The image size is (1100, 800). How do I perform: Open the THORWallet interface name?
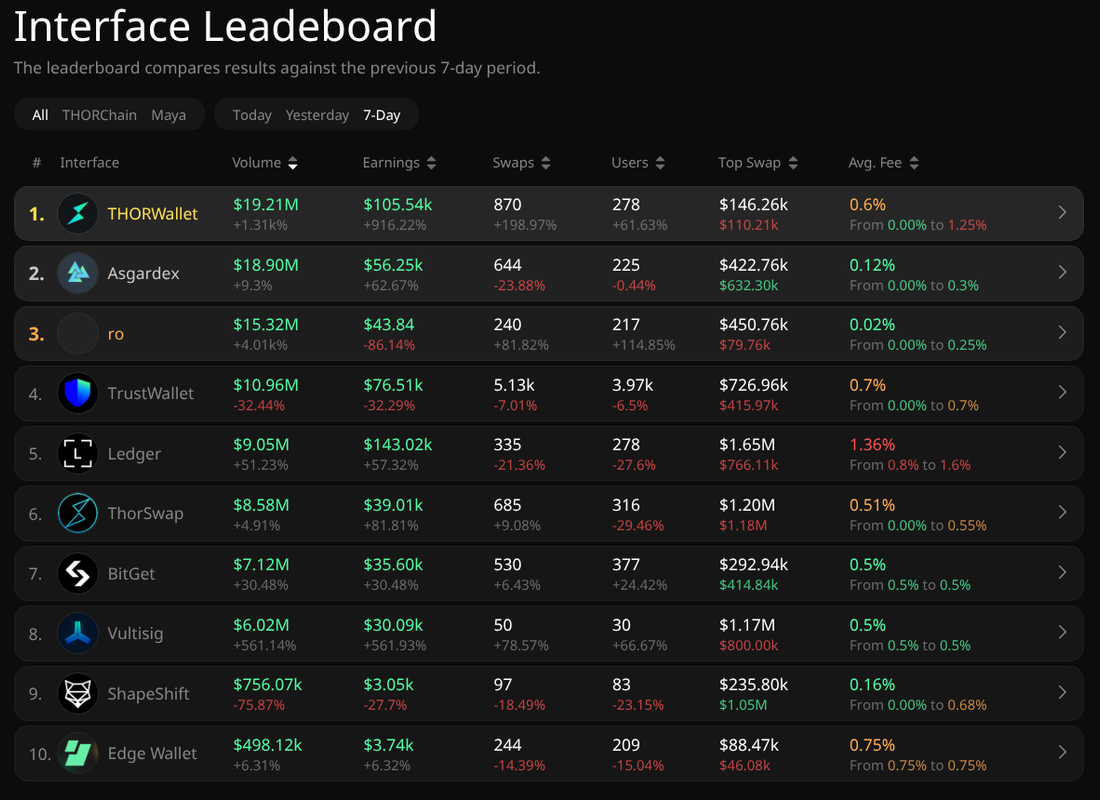click(152, 214)
